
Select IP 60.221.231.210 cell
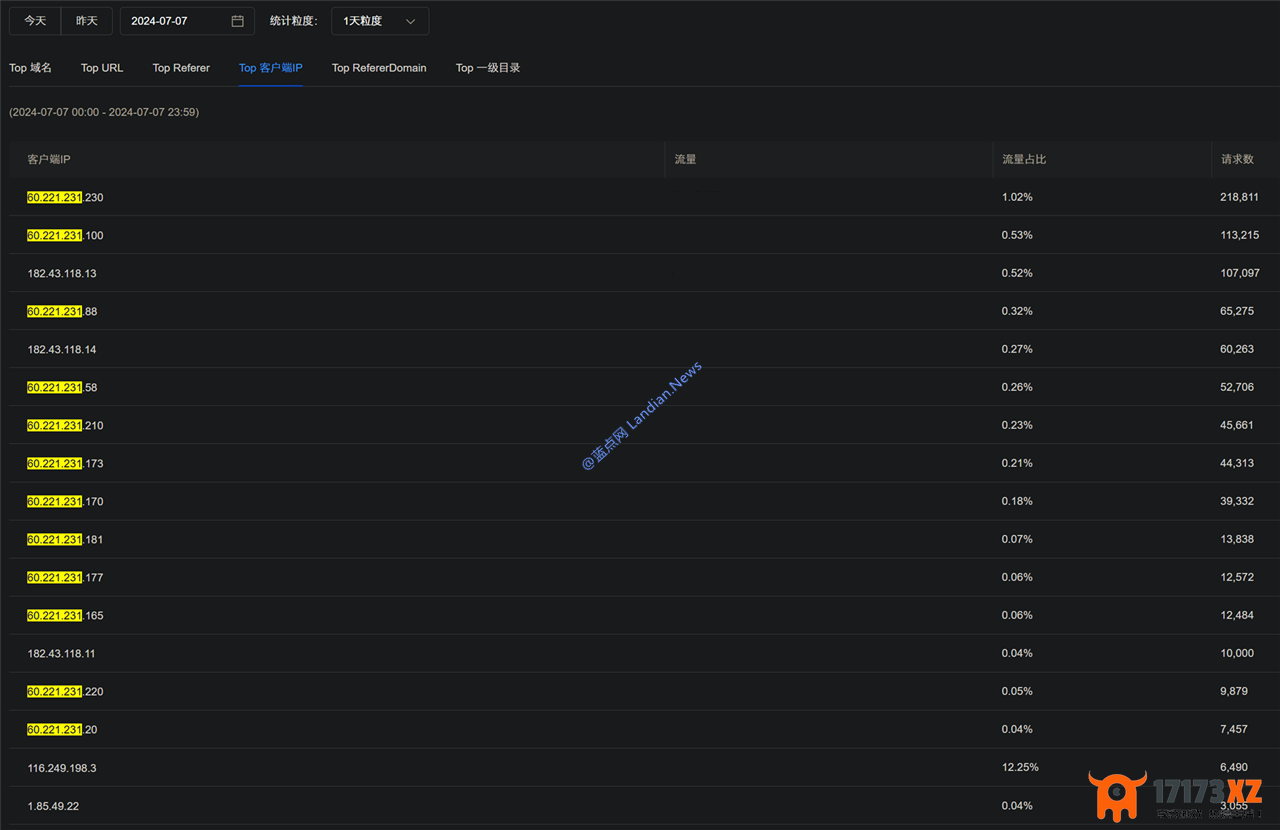tap(65, 425)
